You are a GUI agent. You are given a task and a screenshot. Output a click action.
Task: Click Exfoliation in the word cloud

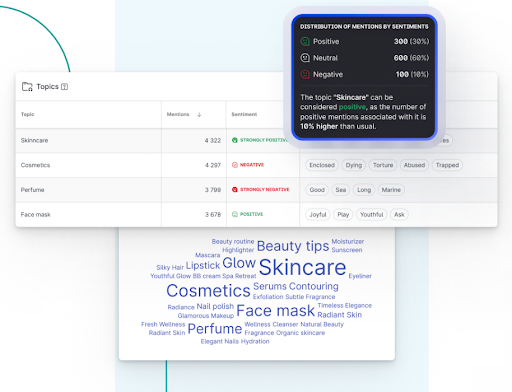pyautogui.click(x=268, y=297)
